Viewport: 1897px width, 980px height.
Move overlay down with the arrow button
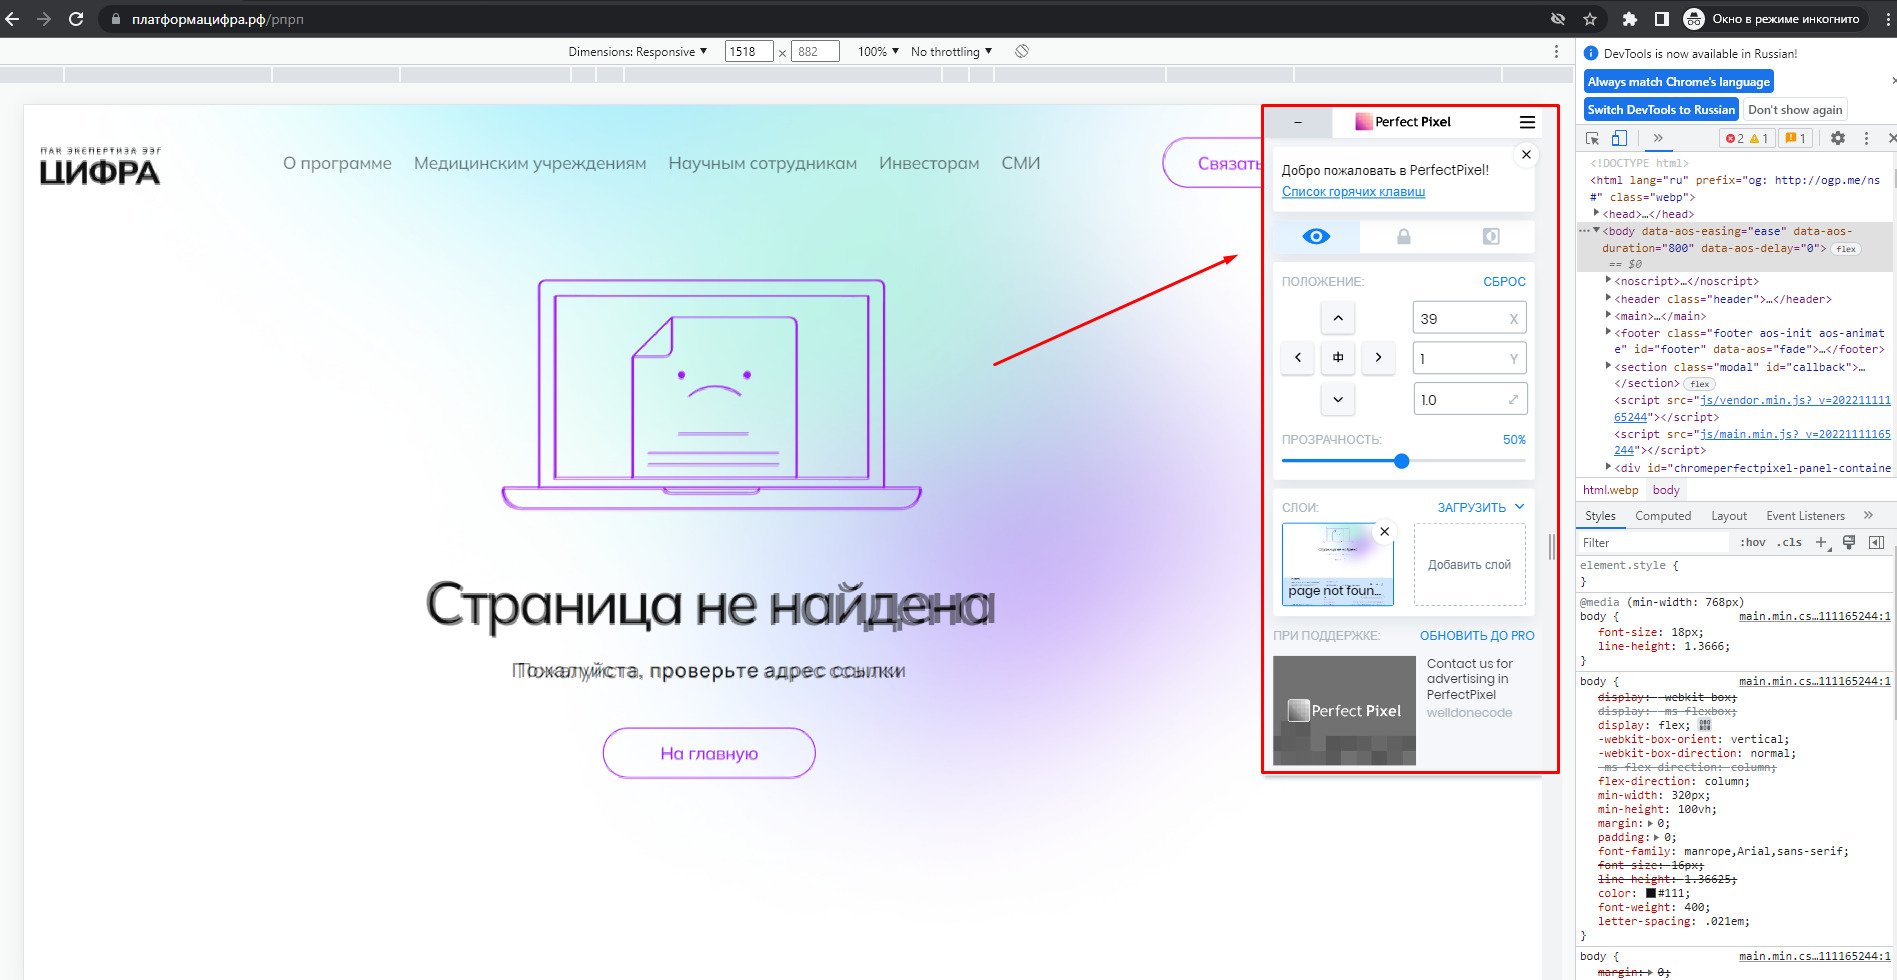coord(1338,398)
